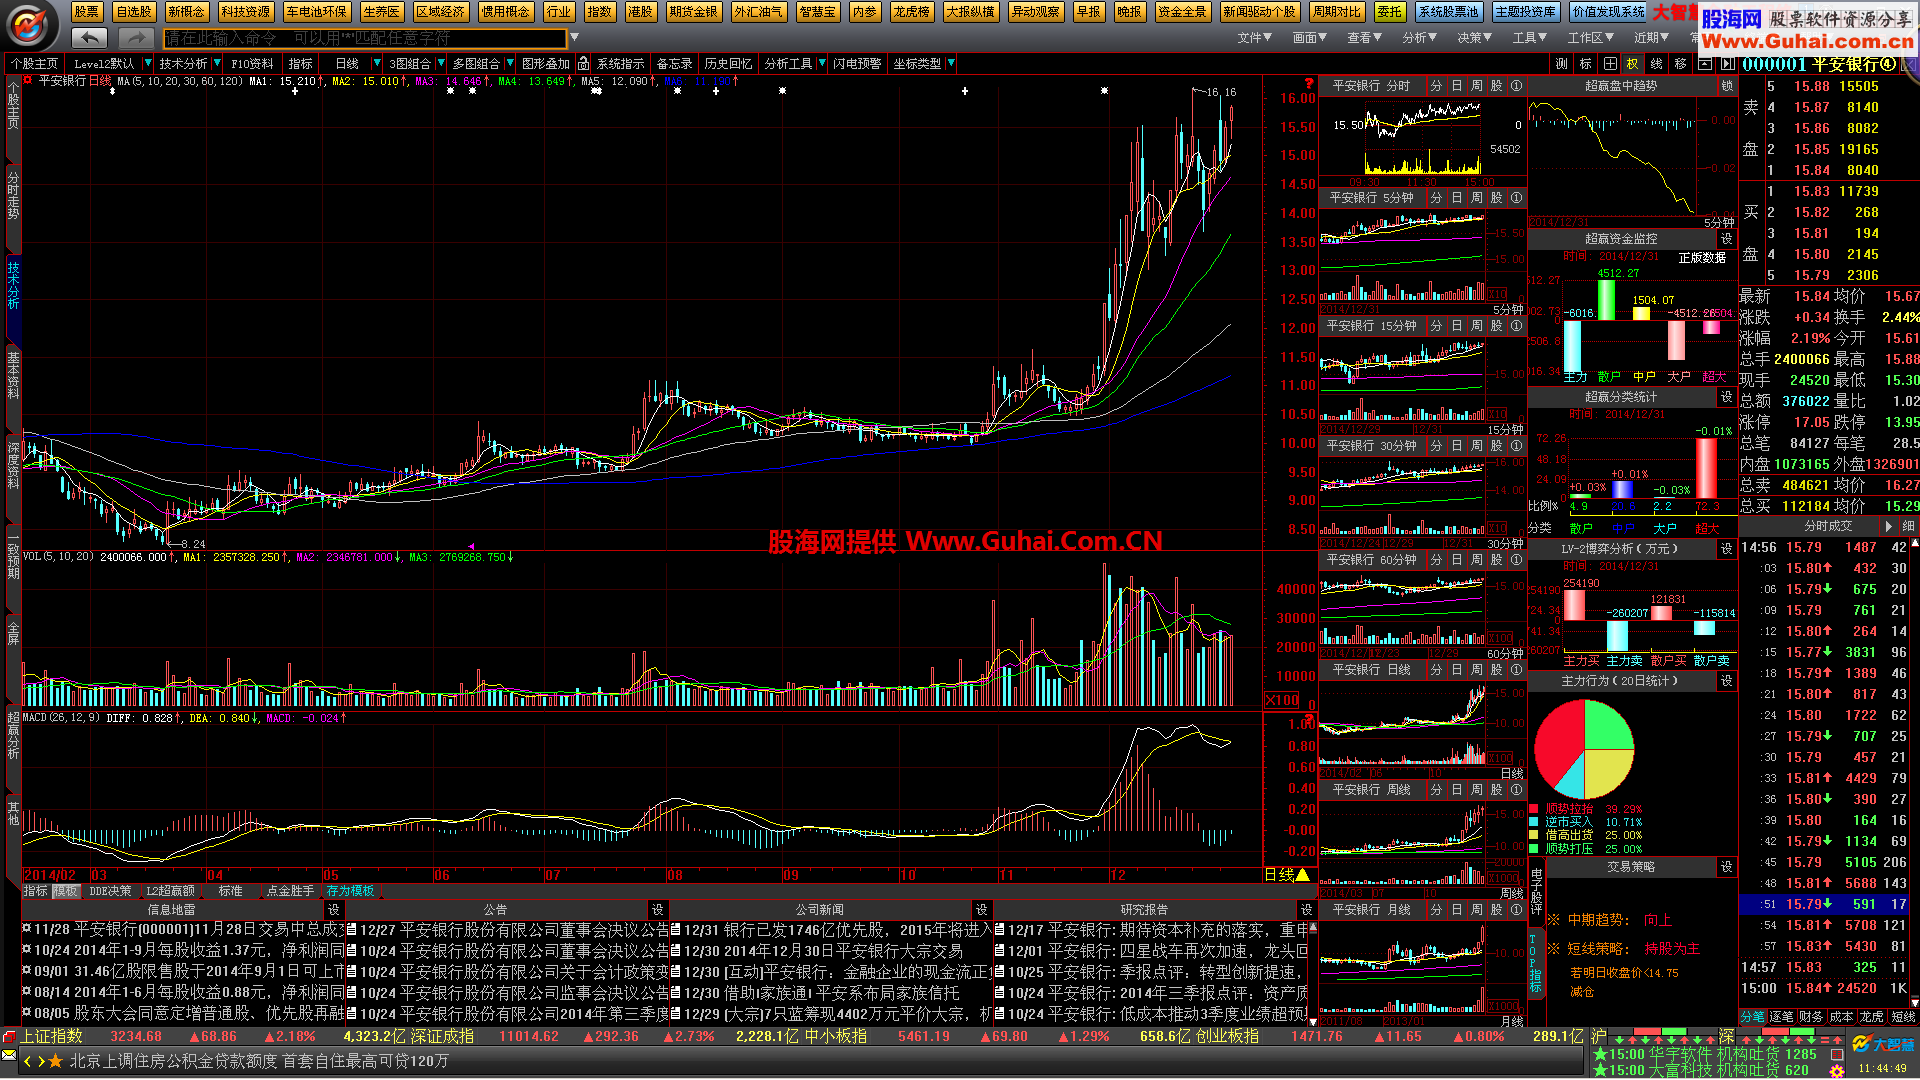Toggle 周 period on 平安银行 30分钟 mini chart
The image size is (1920, 1080).
click(x=1477, y=446)
